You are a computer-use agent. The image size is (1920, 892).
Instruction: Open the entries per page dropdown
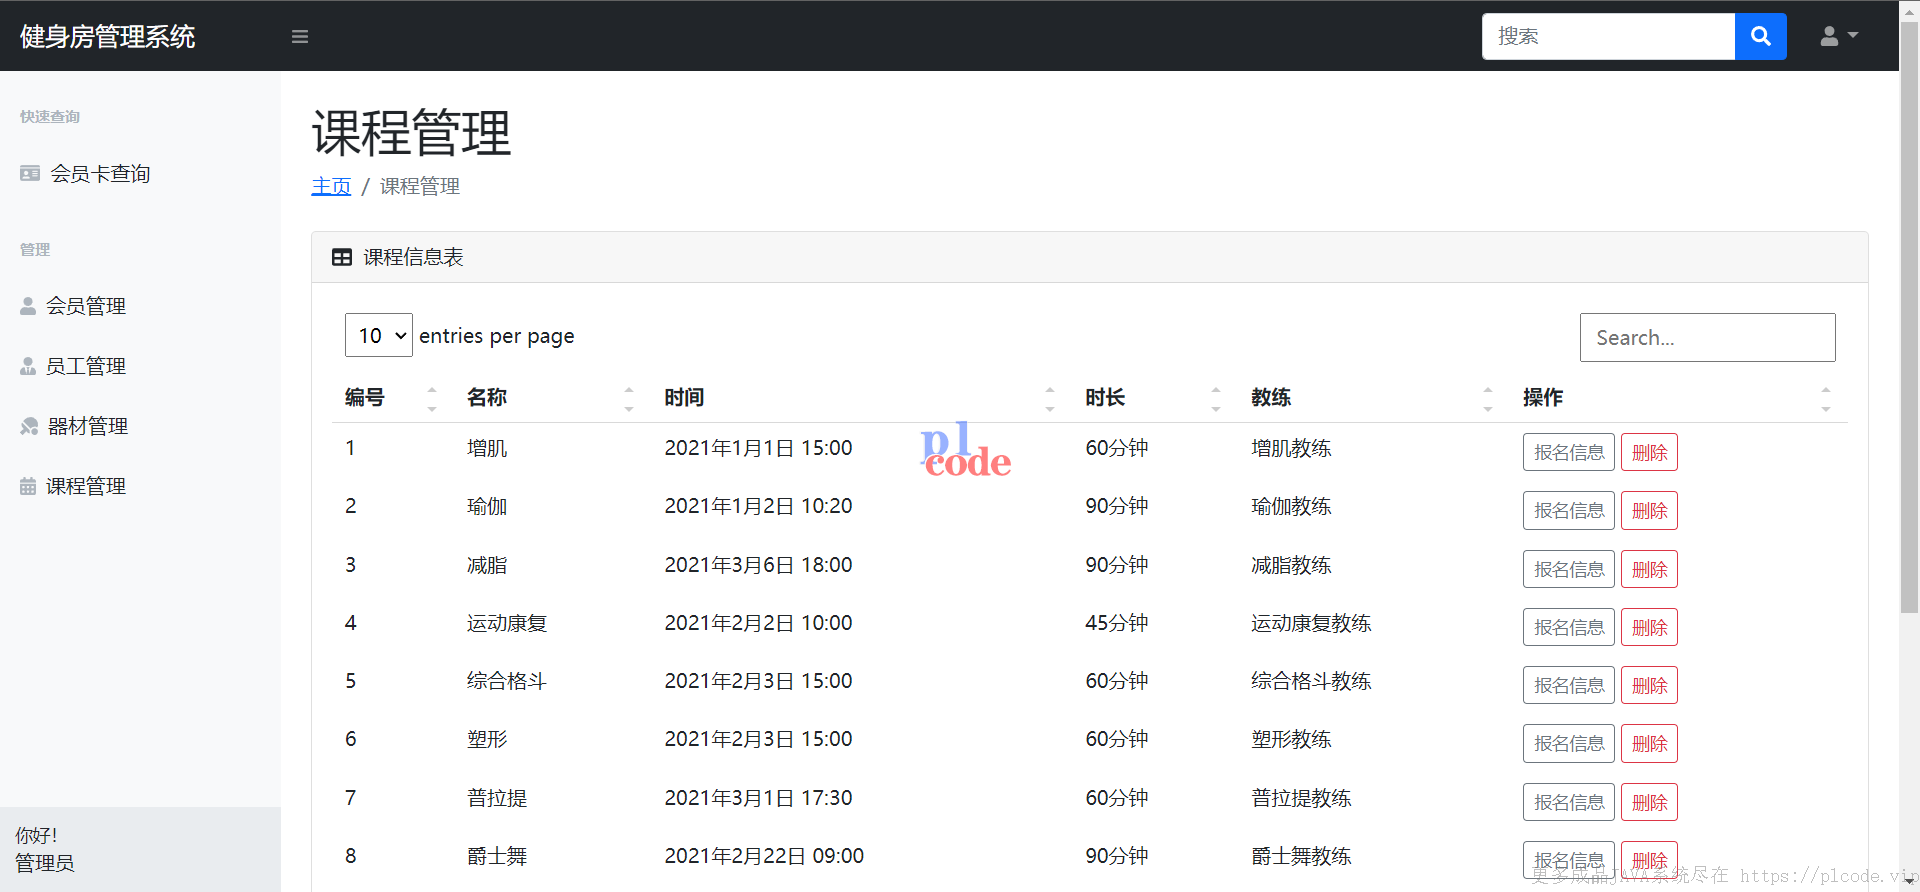(x=379, y=335)
